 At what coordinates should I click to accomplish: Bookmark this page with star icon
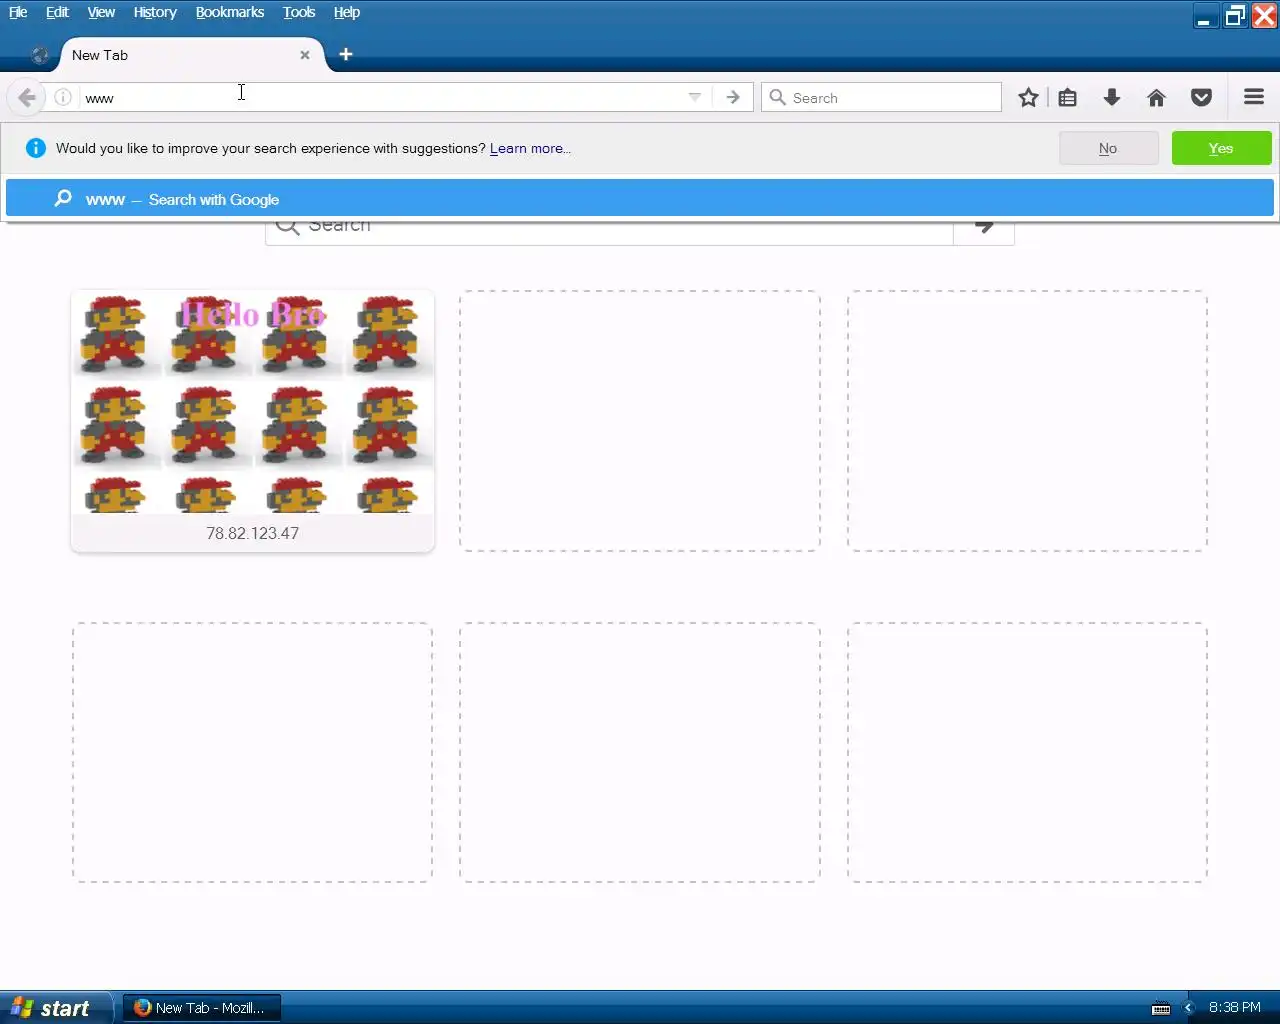pos(1028,97)
